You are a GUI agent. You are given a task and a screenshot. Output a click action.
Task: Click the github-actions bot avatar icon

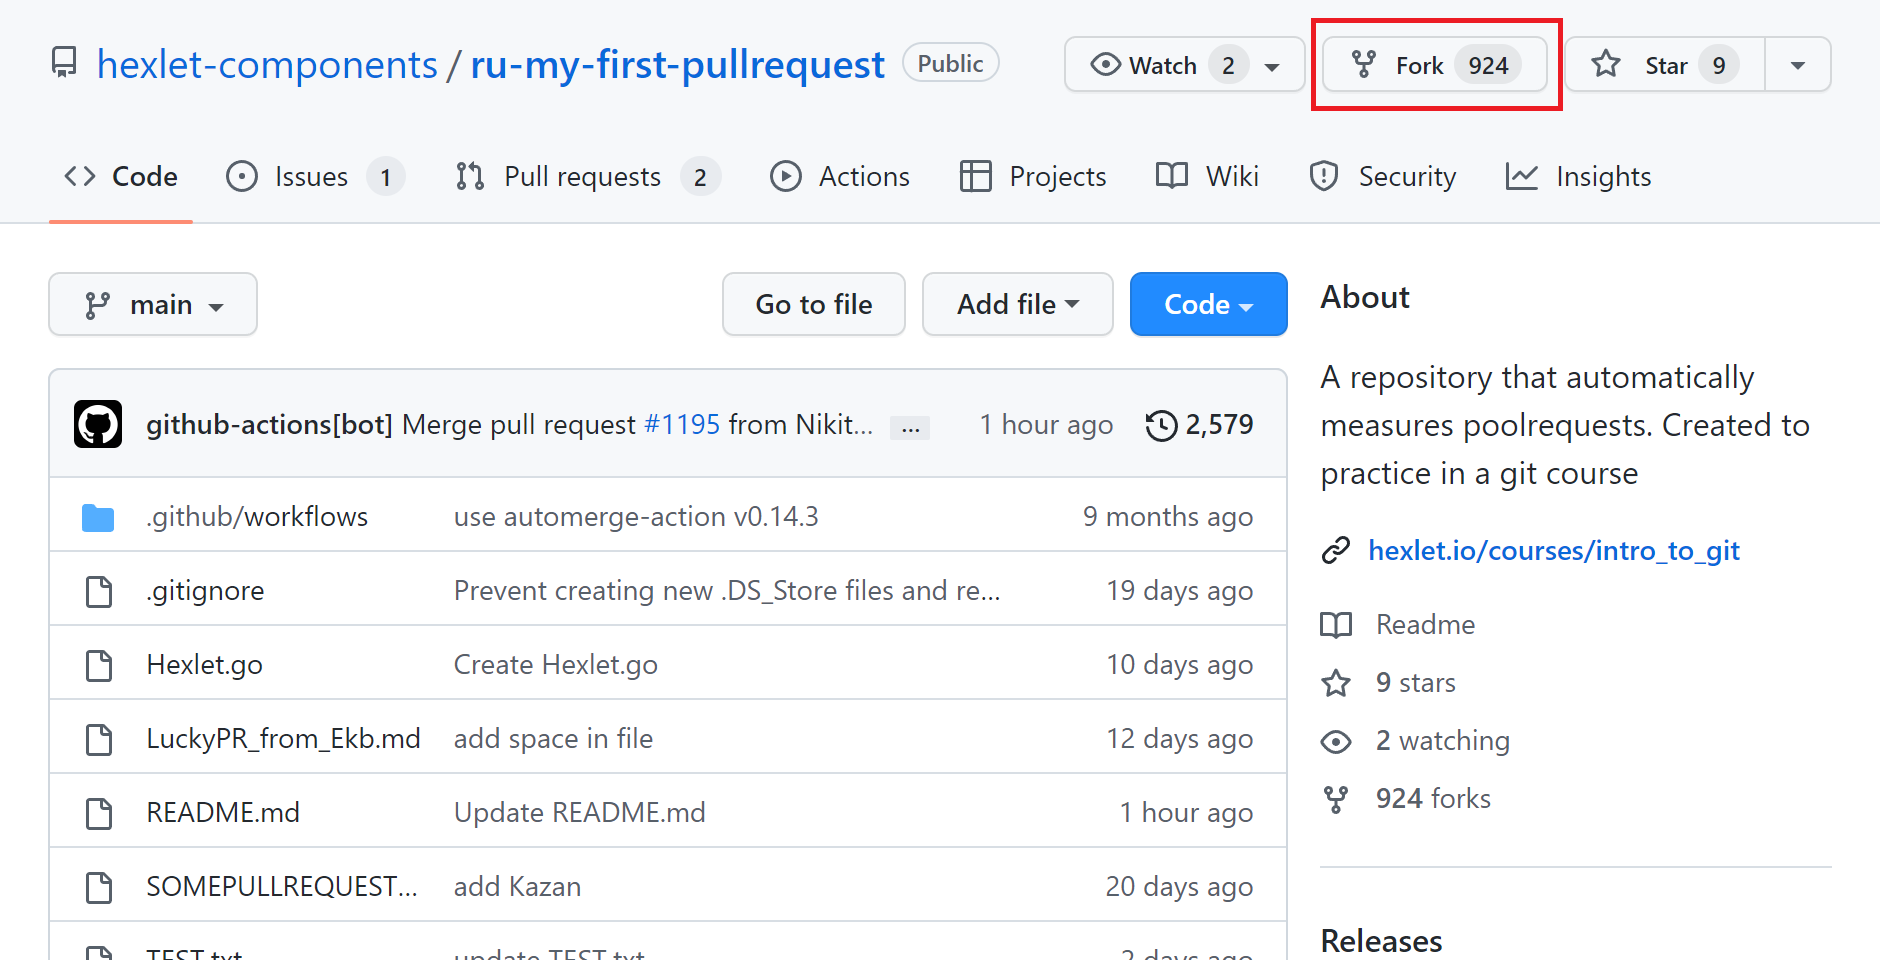(98, 424)
